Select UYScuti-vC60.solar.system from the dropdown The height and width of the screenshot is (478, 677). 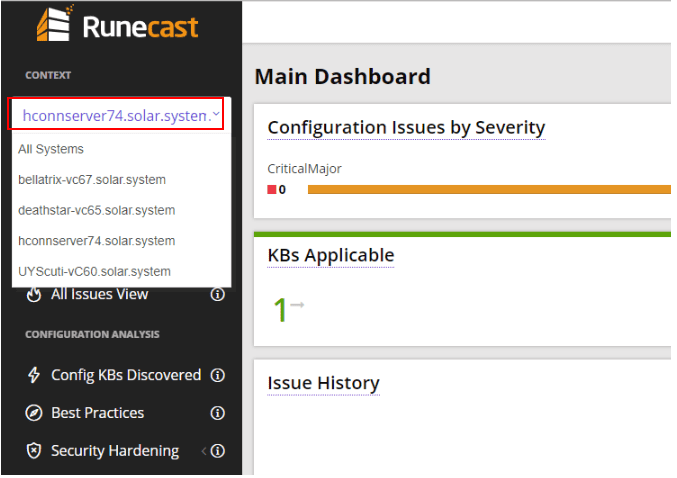click(x=94, y=271)
